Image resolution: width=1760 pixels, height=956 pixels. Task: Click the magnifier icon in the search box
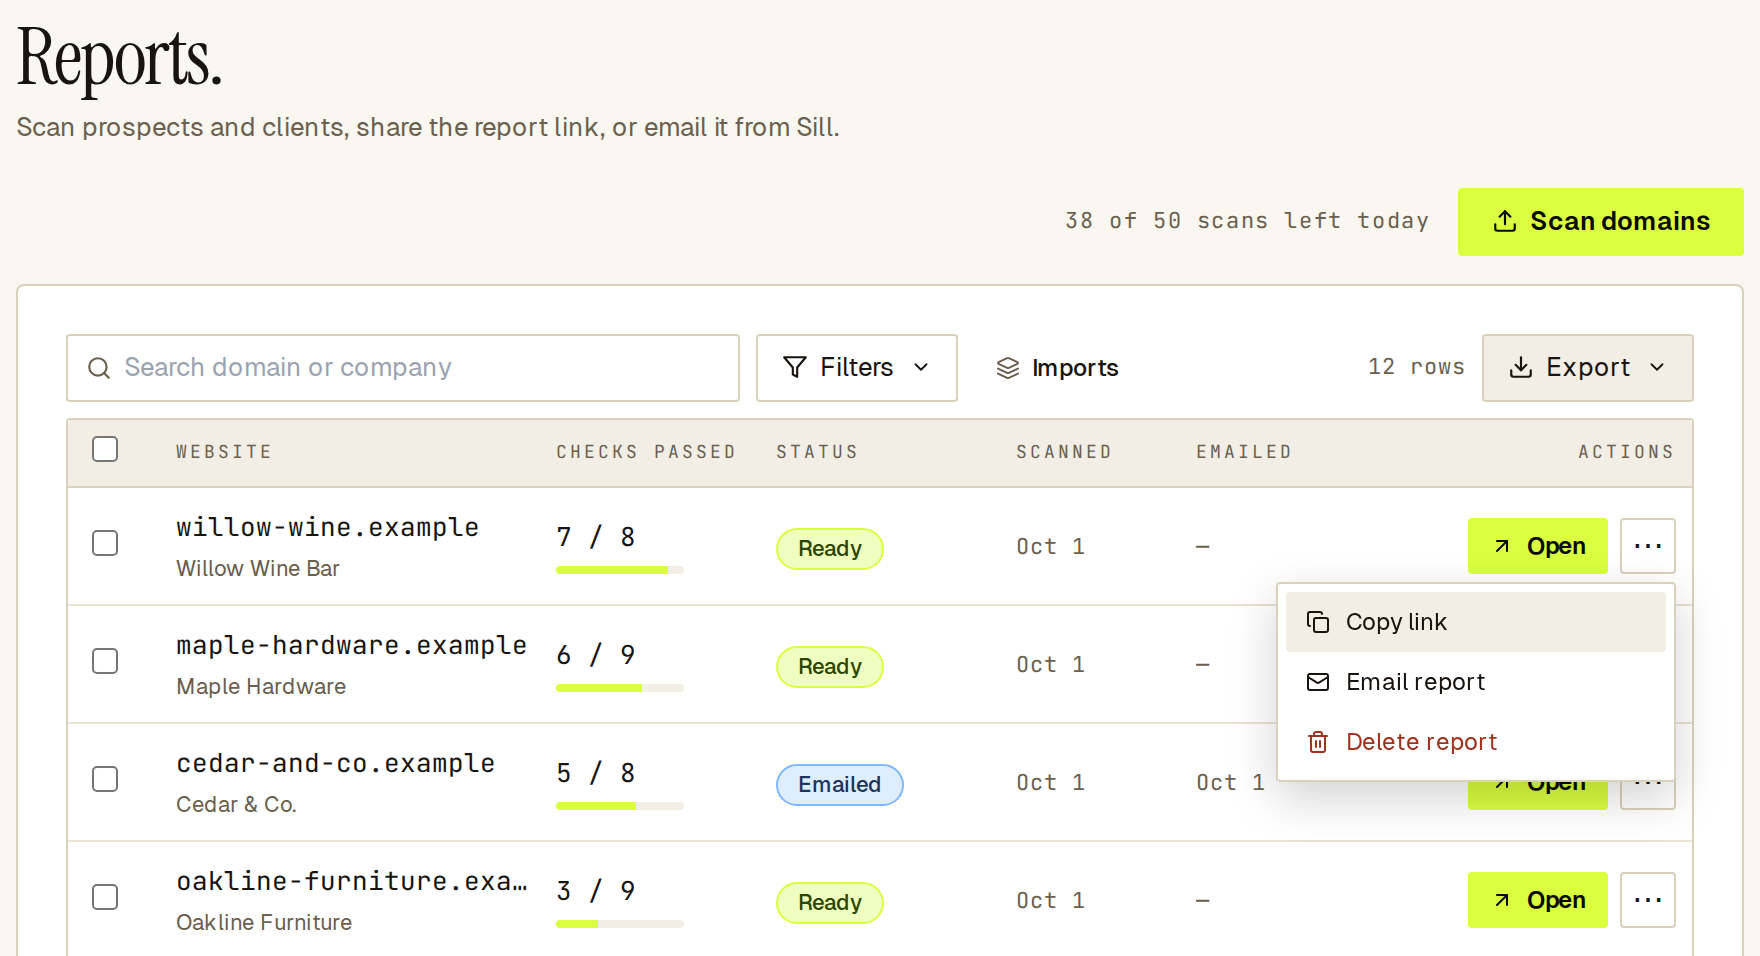(x=99, y=368)
